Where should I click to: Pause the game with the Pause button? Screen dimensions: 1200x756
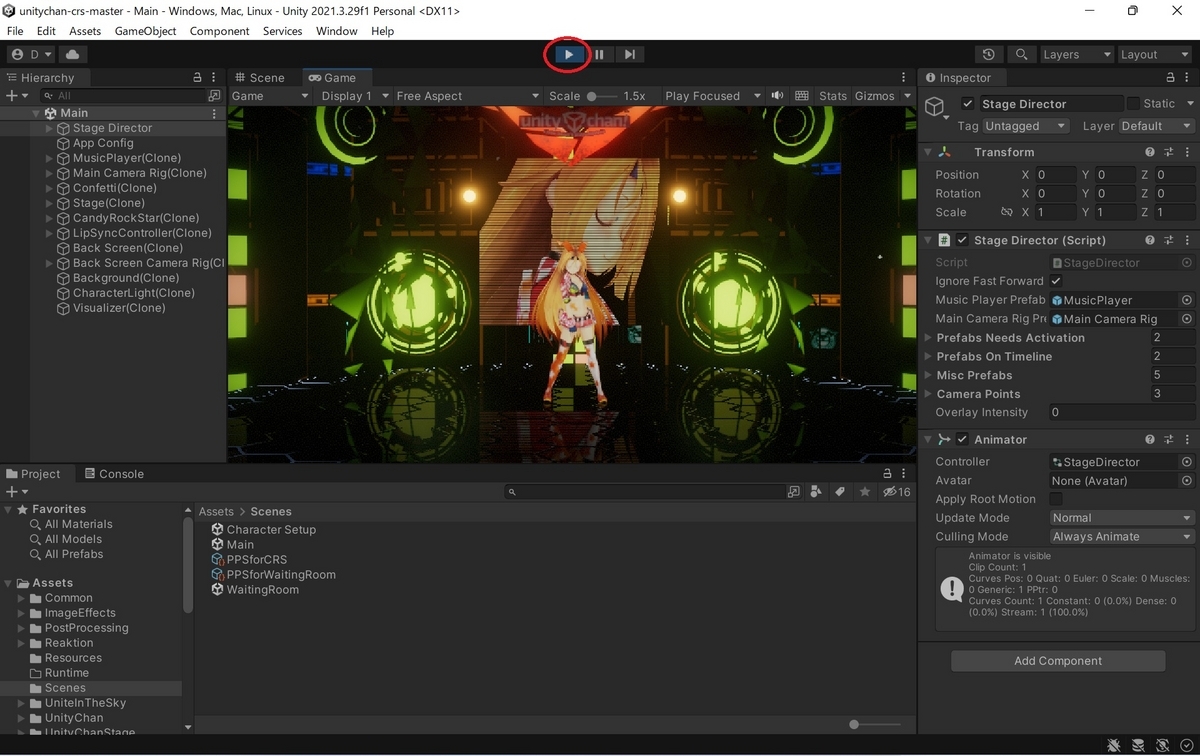click(x=599, y=54)
